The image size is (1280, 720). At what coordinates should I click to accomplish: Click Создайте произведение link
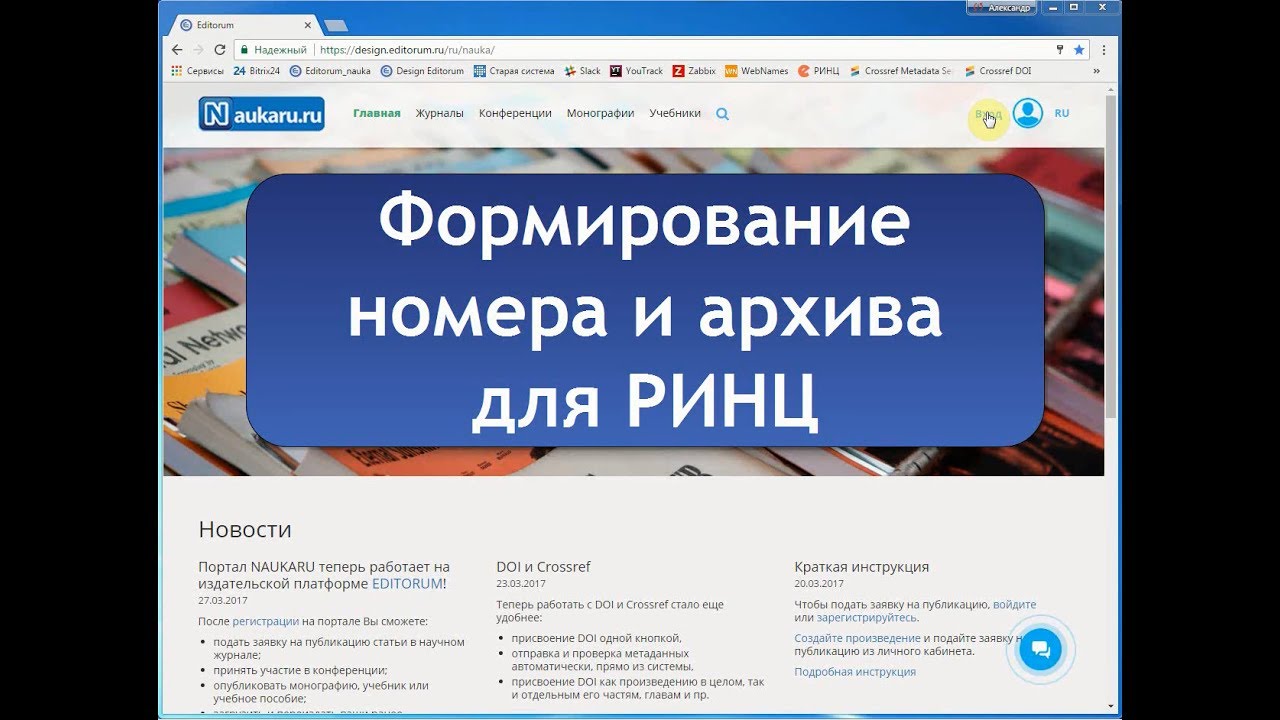pyautogui.click(x=858, y=637)
